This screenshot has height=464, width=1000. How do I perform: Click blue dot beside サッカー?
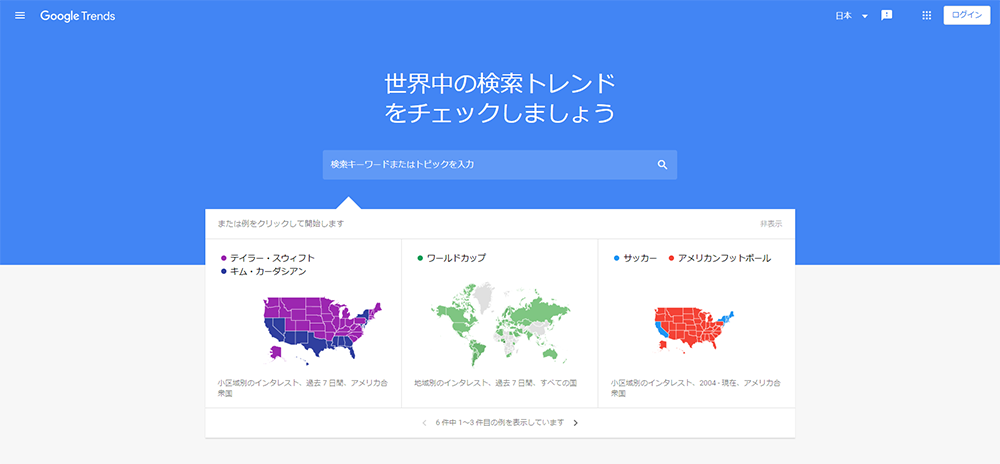tap(616, 258)
